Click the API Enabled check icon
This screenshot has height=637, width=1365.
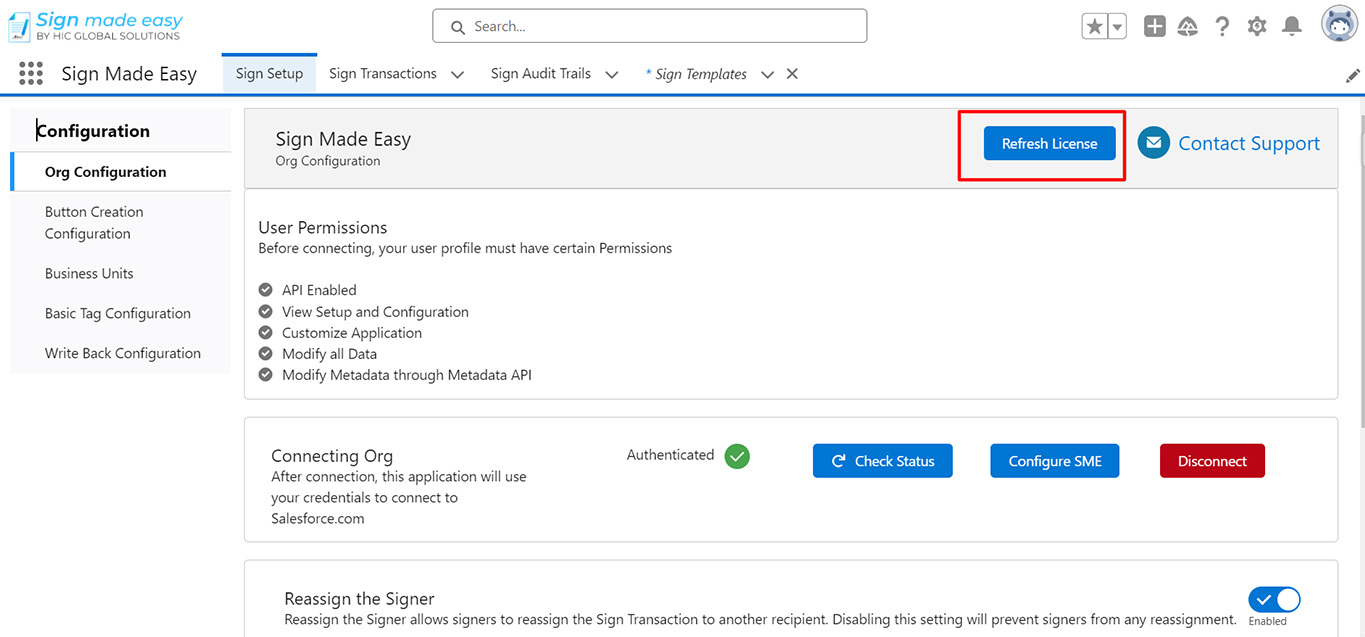pyautogui.click(x=265, y=289)
